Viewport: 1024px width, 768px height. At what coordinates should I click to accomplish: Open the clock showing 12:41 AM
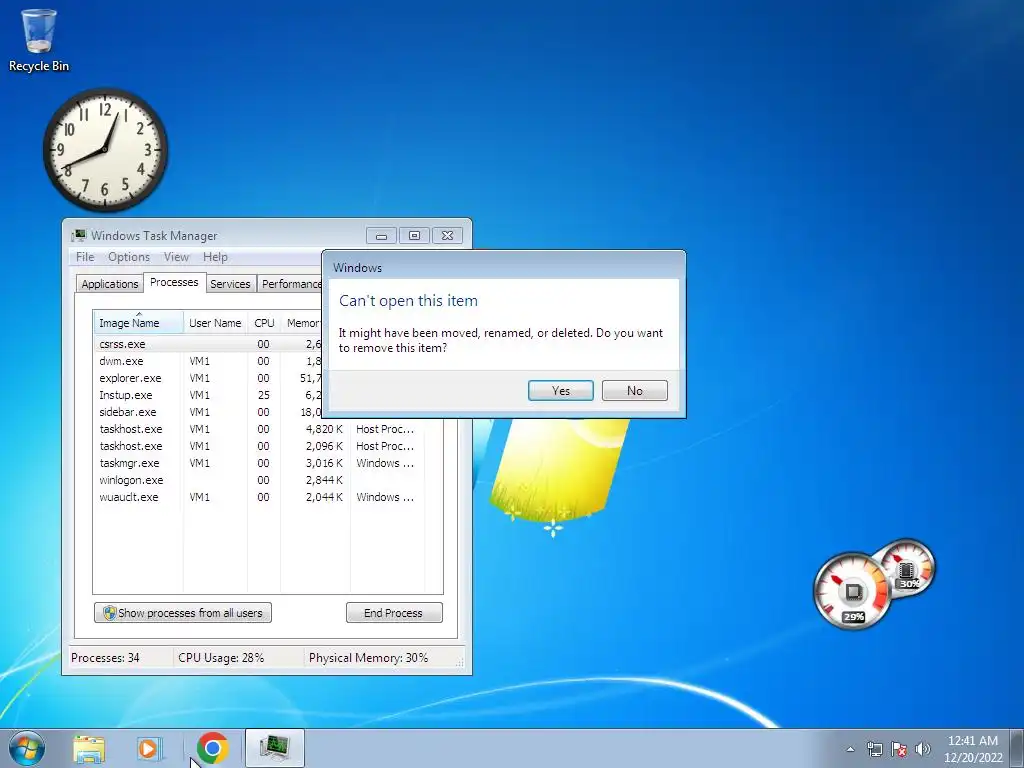click(972, 749)
